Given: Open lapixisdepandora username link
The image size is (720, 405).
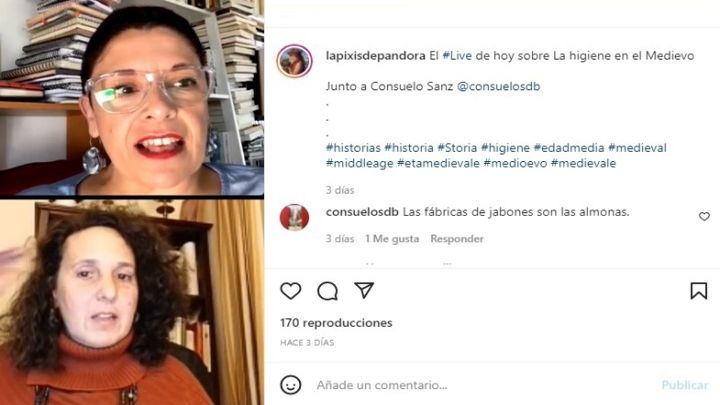Looking at the screenshot, I should 376,56.
